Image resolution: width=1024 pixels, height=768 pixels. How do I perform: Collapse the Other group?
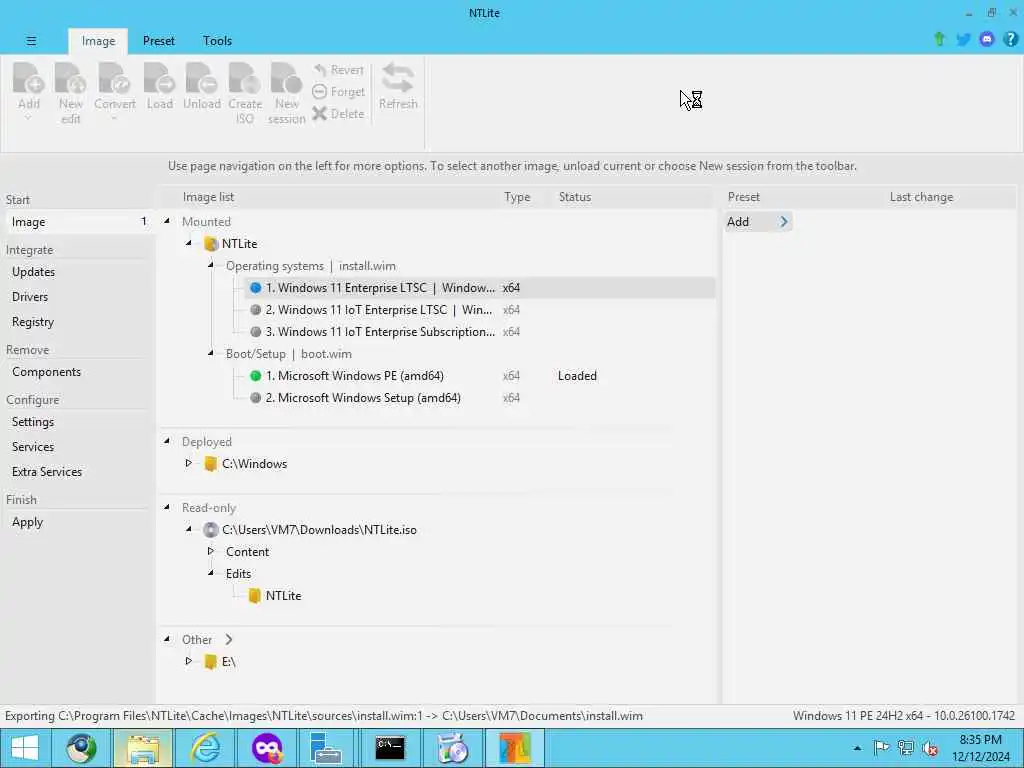[x=167, y=639]
